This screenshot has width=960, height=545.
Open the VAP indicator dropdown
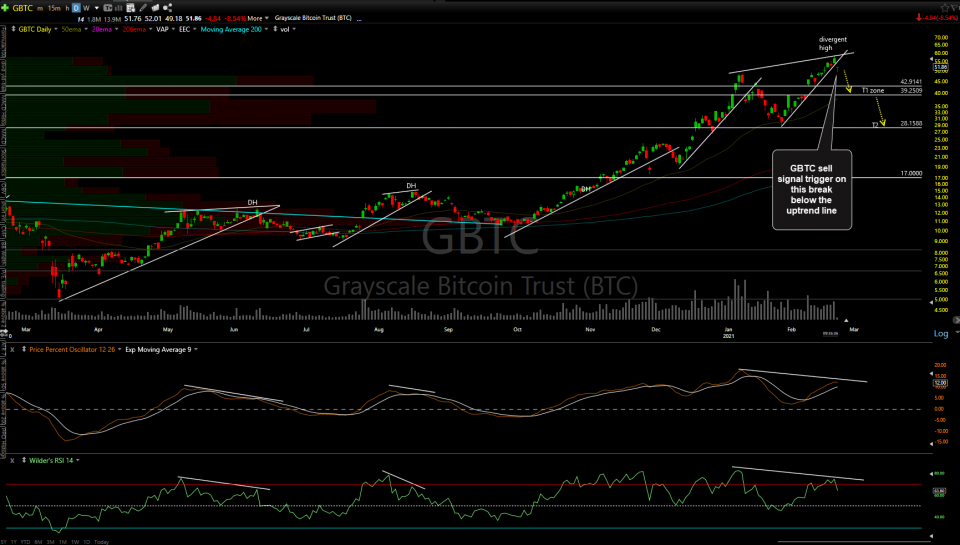pyautogui.click(x=173, y=29)
